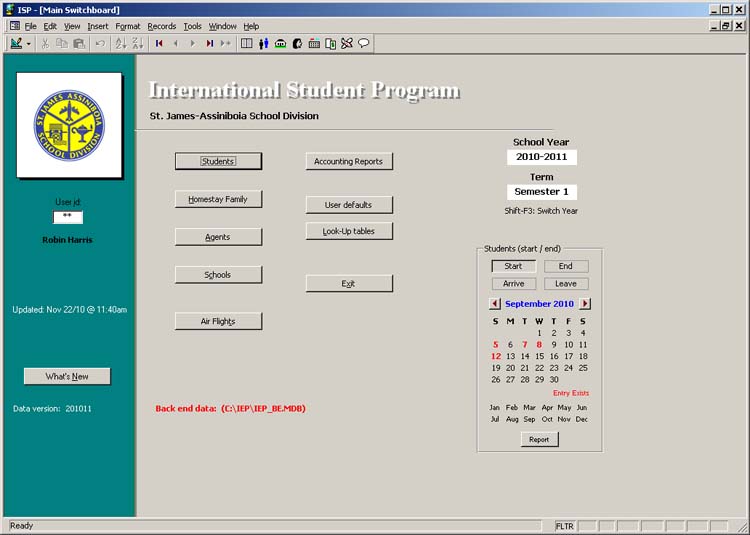Go to previous month in calendar
The height and width of the screenshot is (535, 750).
[495, 303]
